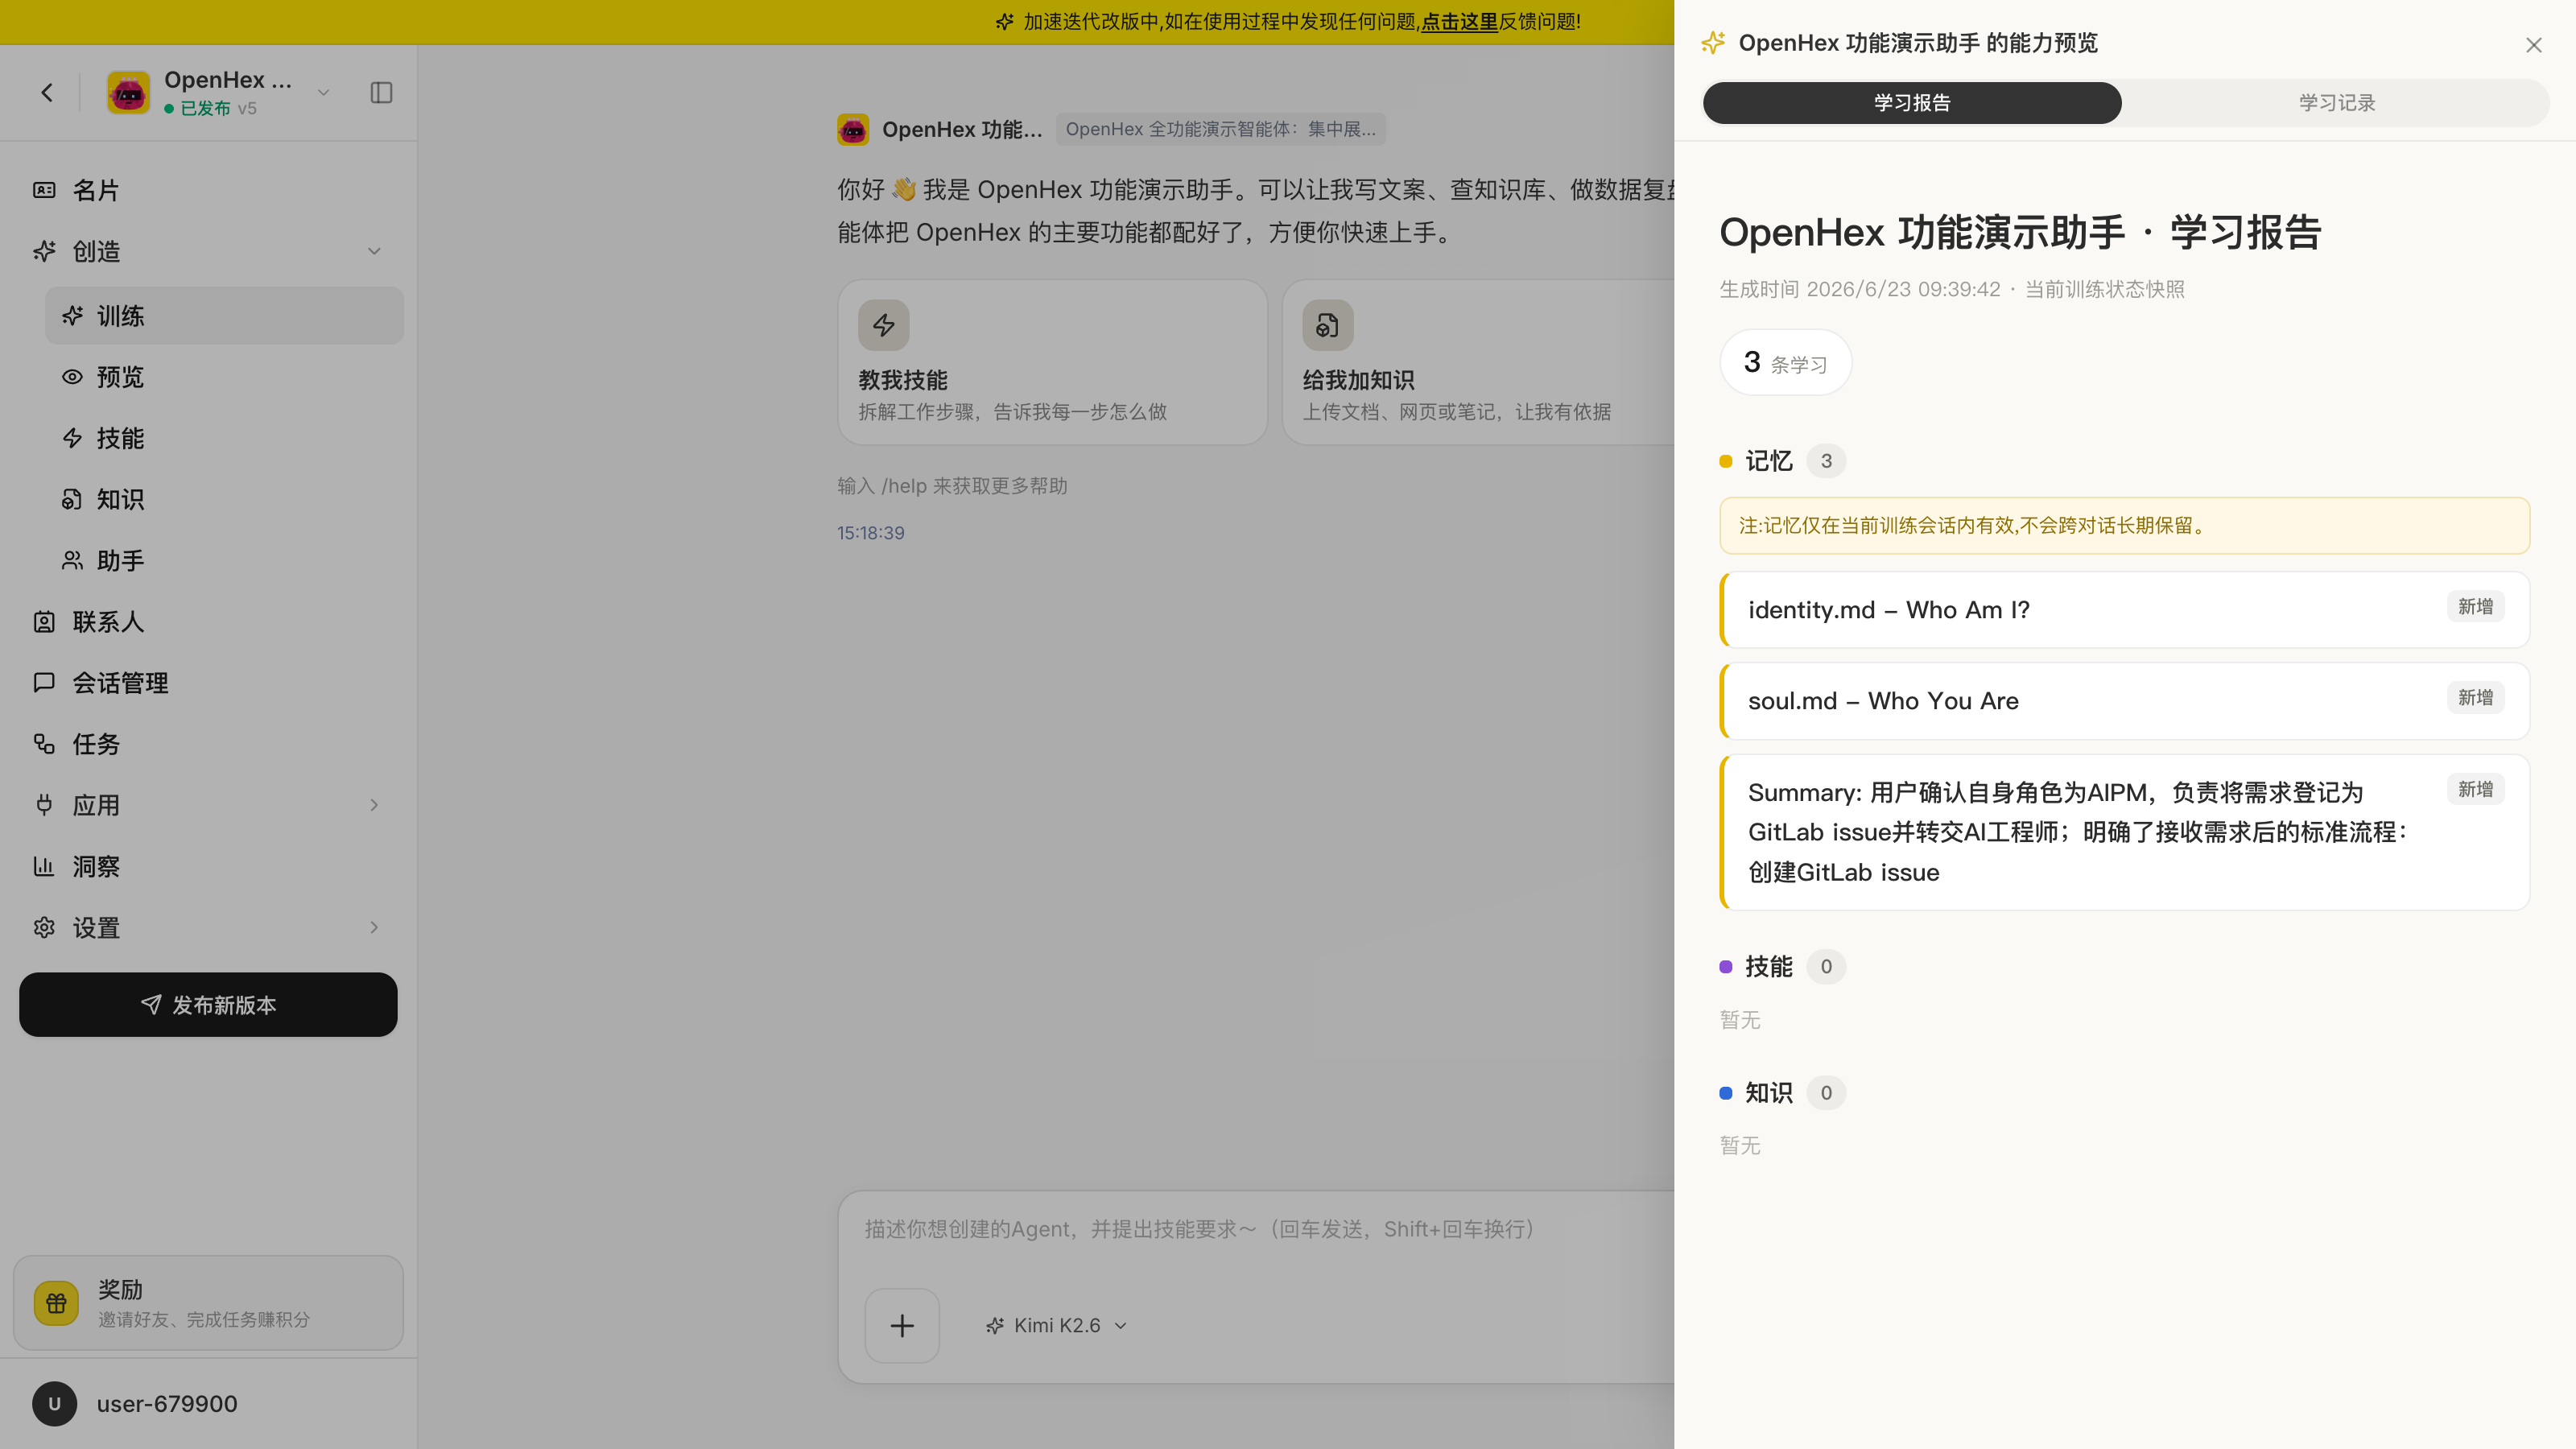Click the back arrow icon
The height and width of the screenshot is (1449, 2576).
(x=47, y=93)
